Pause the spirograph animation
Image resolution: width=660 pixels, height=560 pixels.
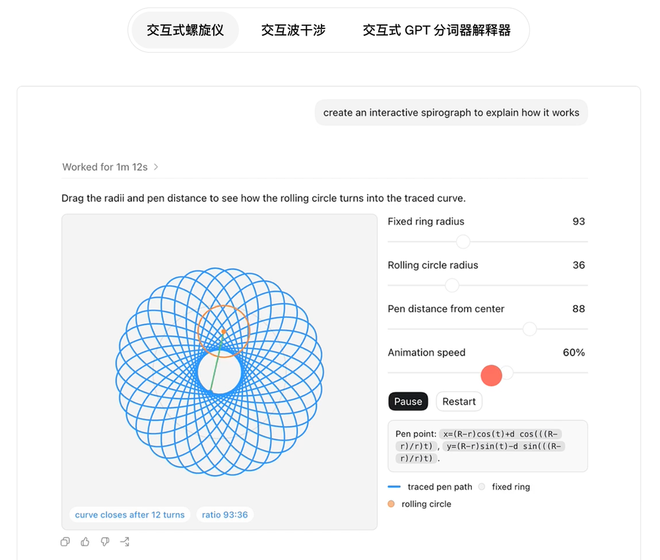coord(408,402)
